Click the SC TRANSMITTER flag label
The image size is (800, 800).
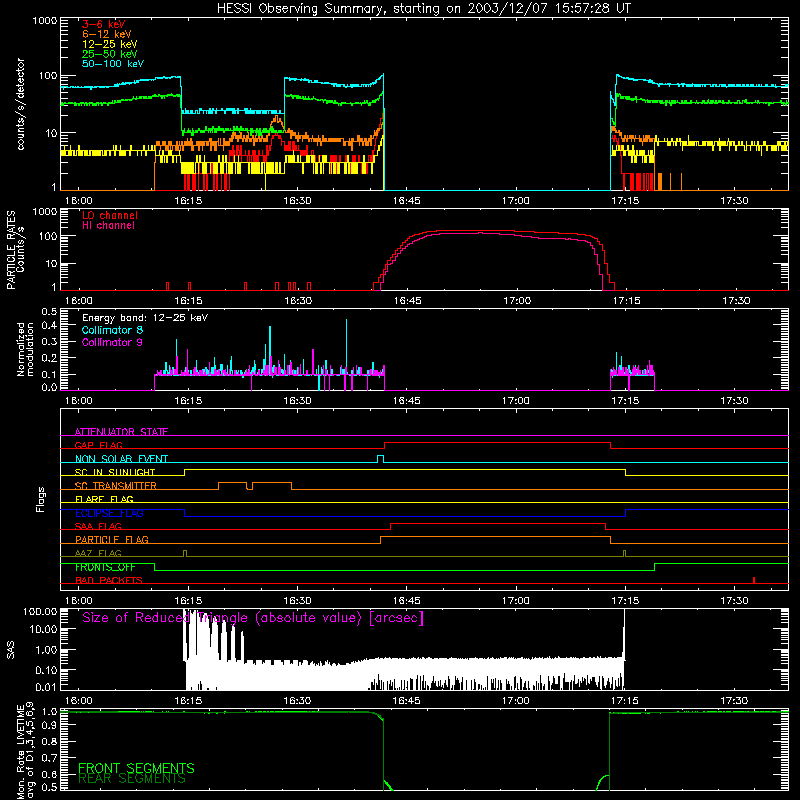pyautogui.click(x=116, y=486)
